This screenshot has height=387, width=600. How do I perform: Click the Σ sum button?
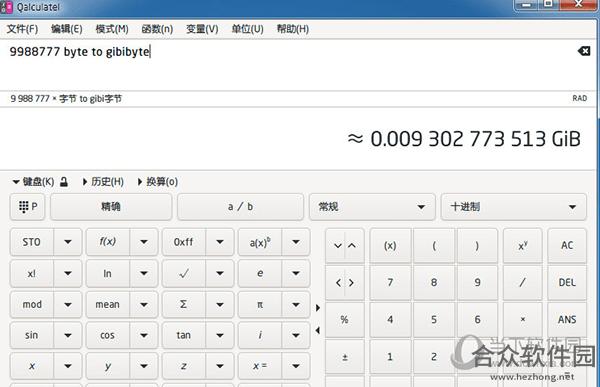click(184, 304)
